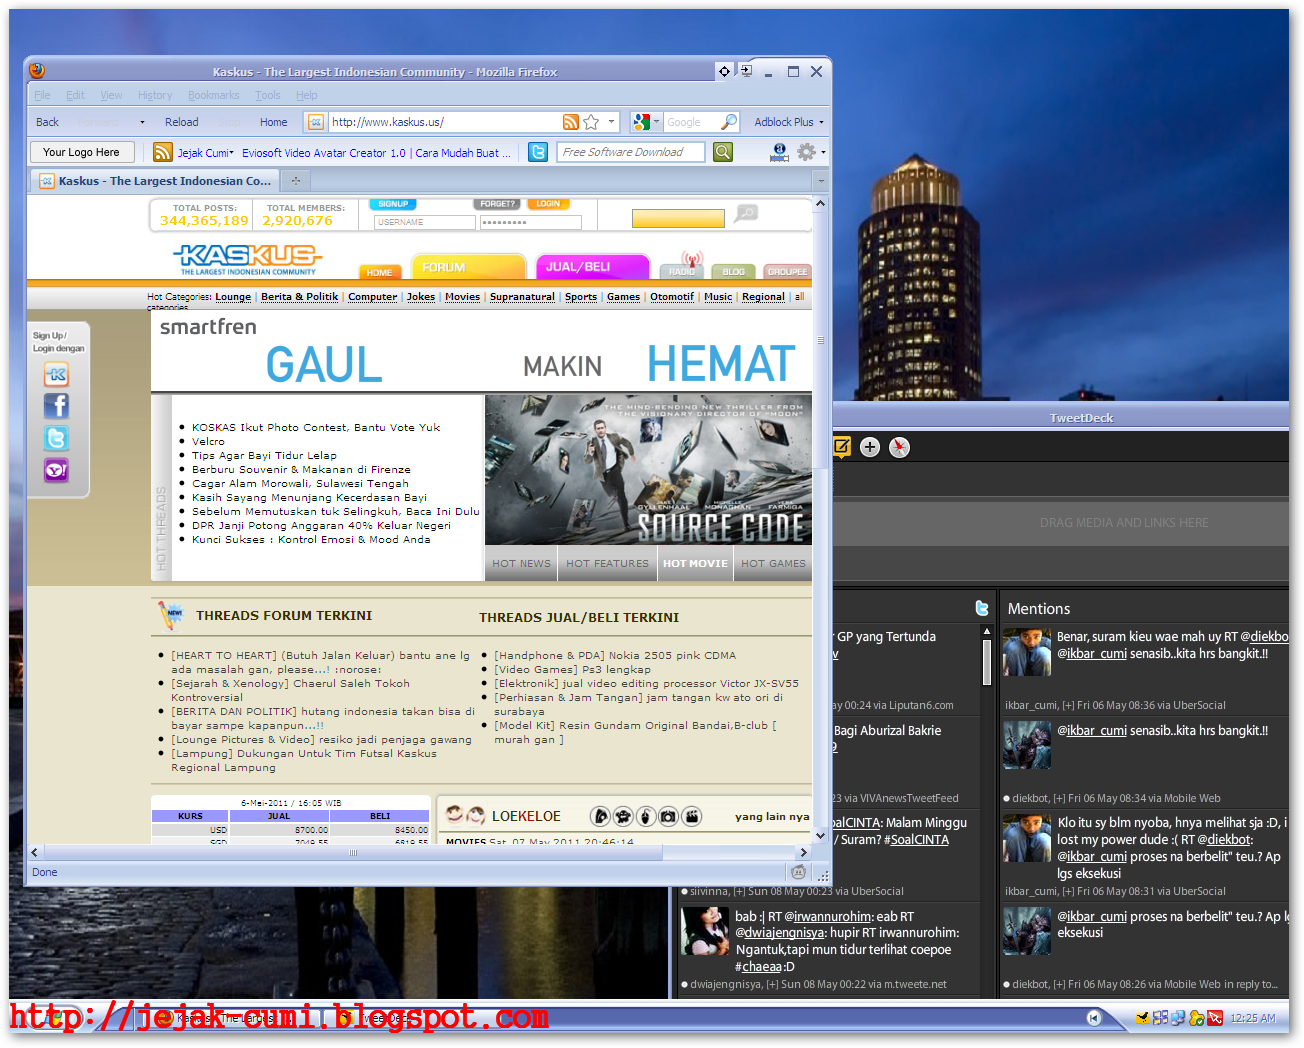This screenshot has width=1304, height=1048.
Task: Open the LOEKELOE computer mouse icon
Action: click(x=645, y=817)
